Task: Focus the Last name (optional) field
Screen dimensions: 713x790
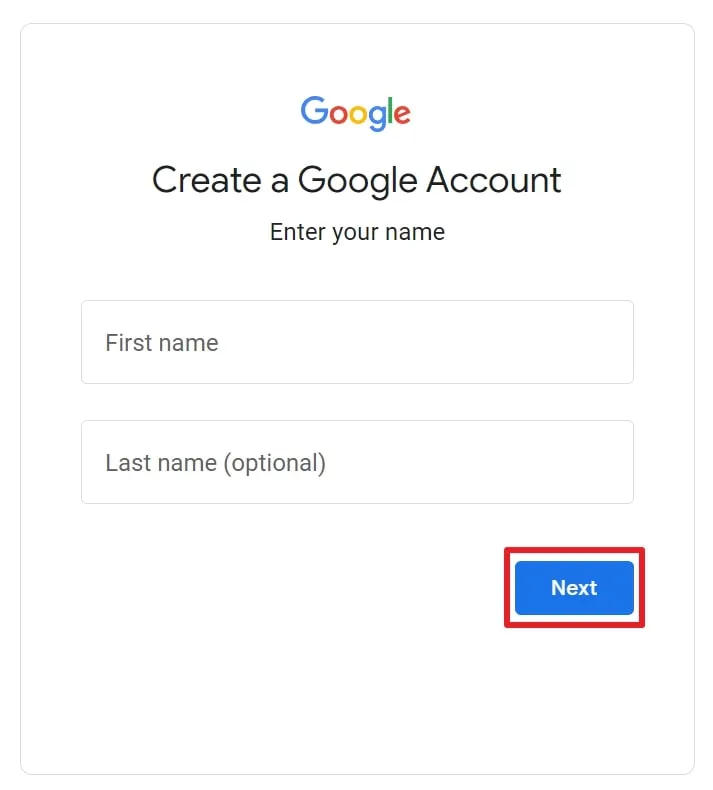Action: coord(357,462)
